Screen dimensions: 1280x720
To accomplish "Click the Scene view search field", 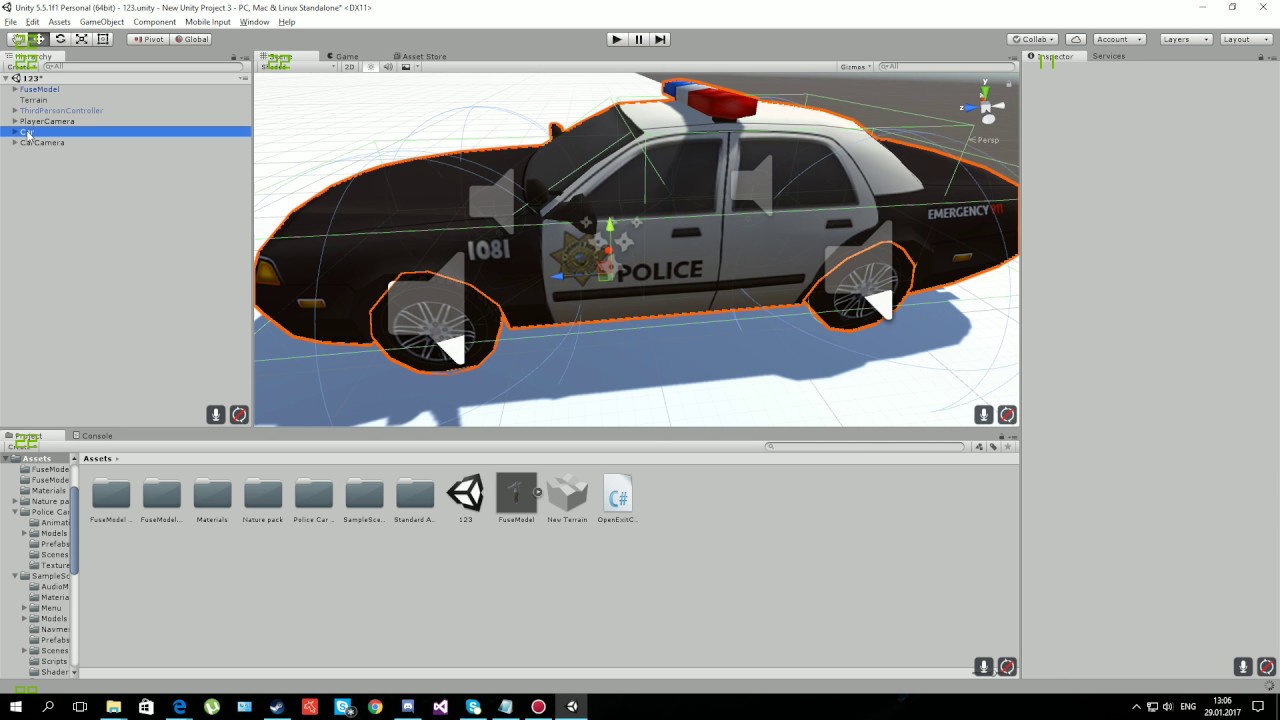I will point(945,67).
